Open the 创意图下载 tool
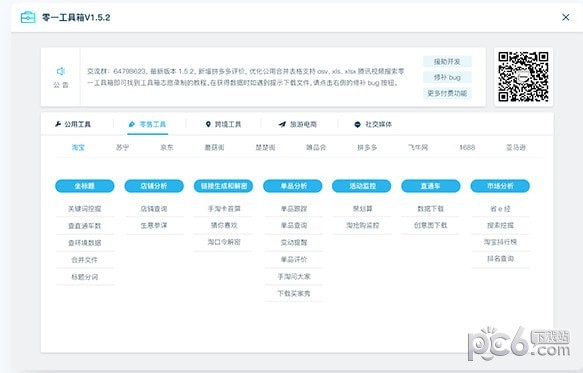Image resolution: width=583 pixels, height=373 pixels. coord(431,225)
